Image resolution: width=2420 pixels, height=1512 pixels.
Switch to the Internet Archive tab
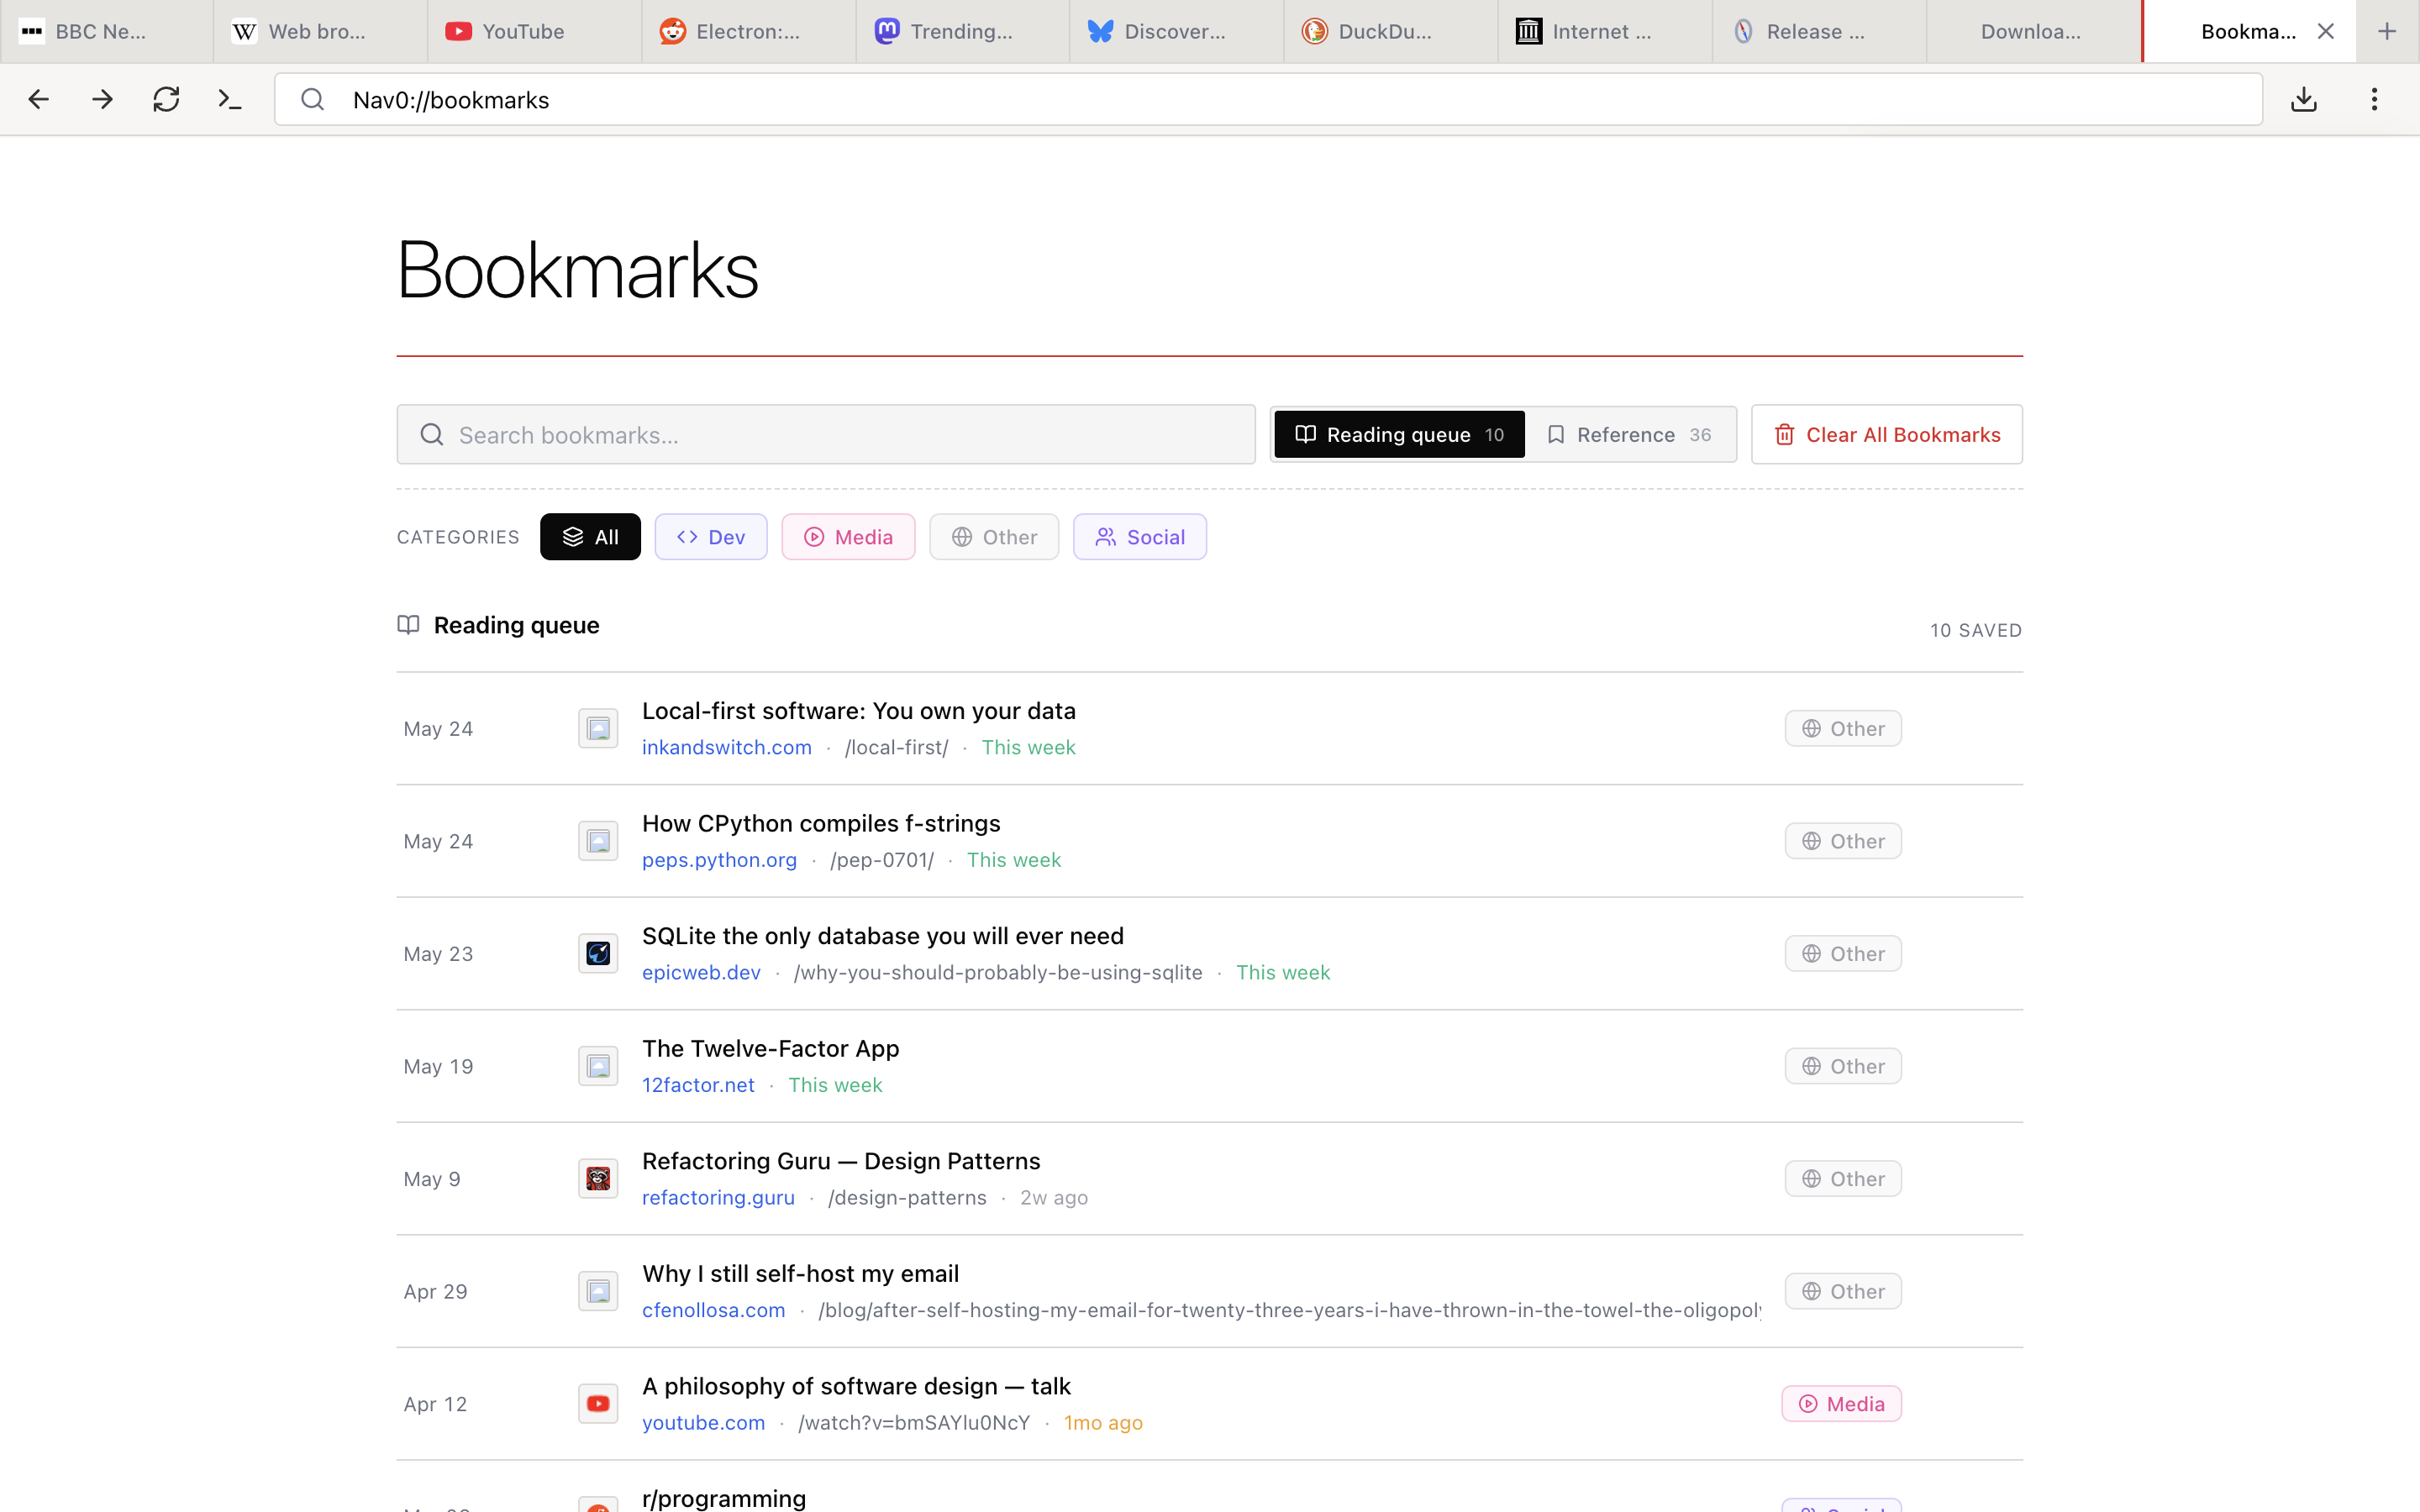(1604, 31)
